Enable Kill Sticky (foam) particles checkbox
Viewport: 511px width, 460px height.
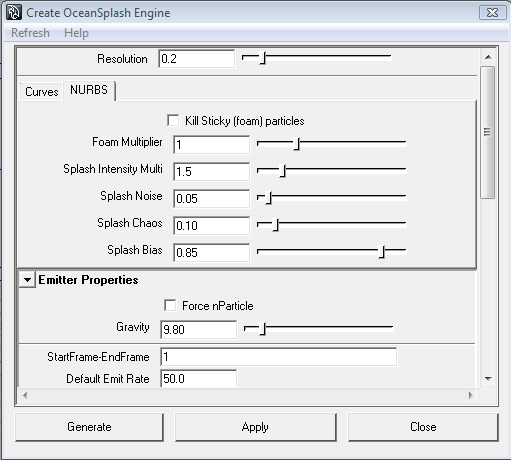(x=173, y=120)
